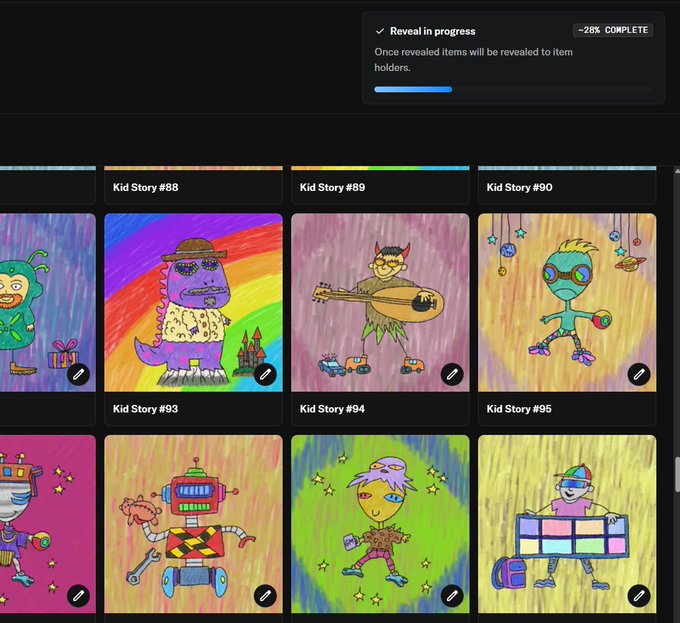Click the Reveal in progress heading

[x=432, y=31]
